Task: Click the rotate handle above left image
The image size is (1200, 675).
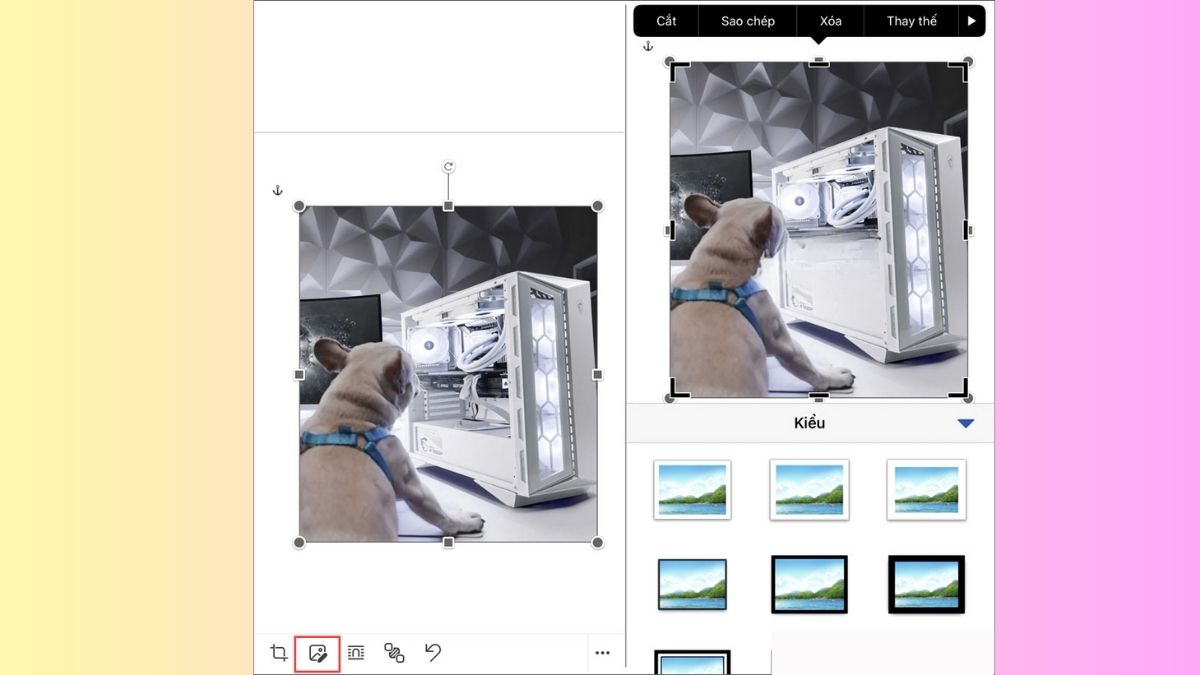Action: click(448, 167)
